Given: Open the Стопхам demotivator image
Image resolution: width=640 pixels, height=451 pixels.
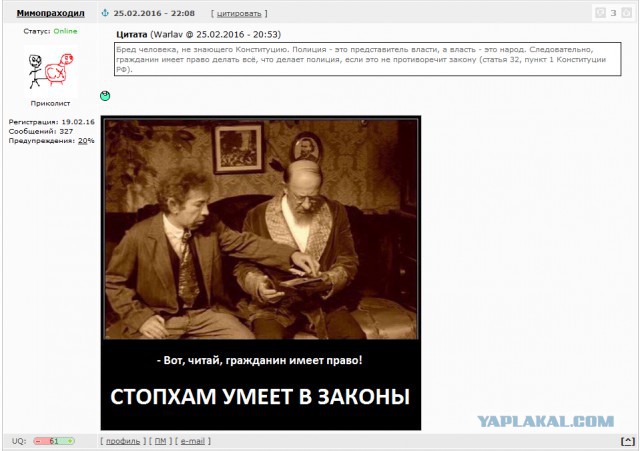Looking at the screenshot, I should click(261, 273).
